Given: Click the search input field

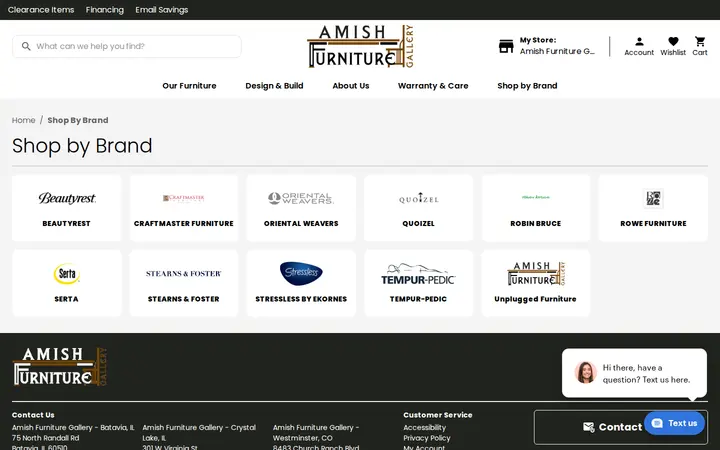Looking at the screenshot, I should coord(127,46).
